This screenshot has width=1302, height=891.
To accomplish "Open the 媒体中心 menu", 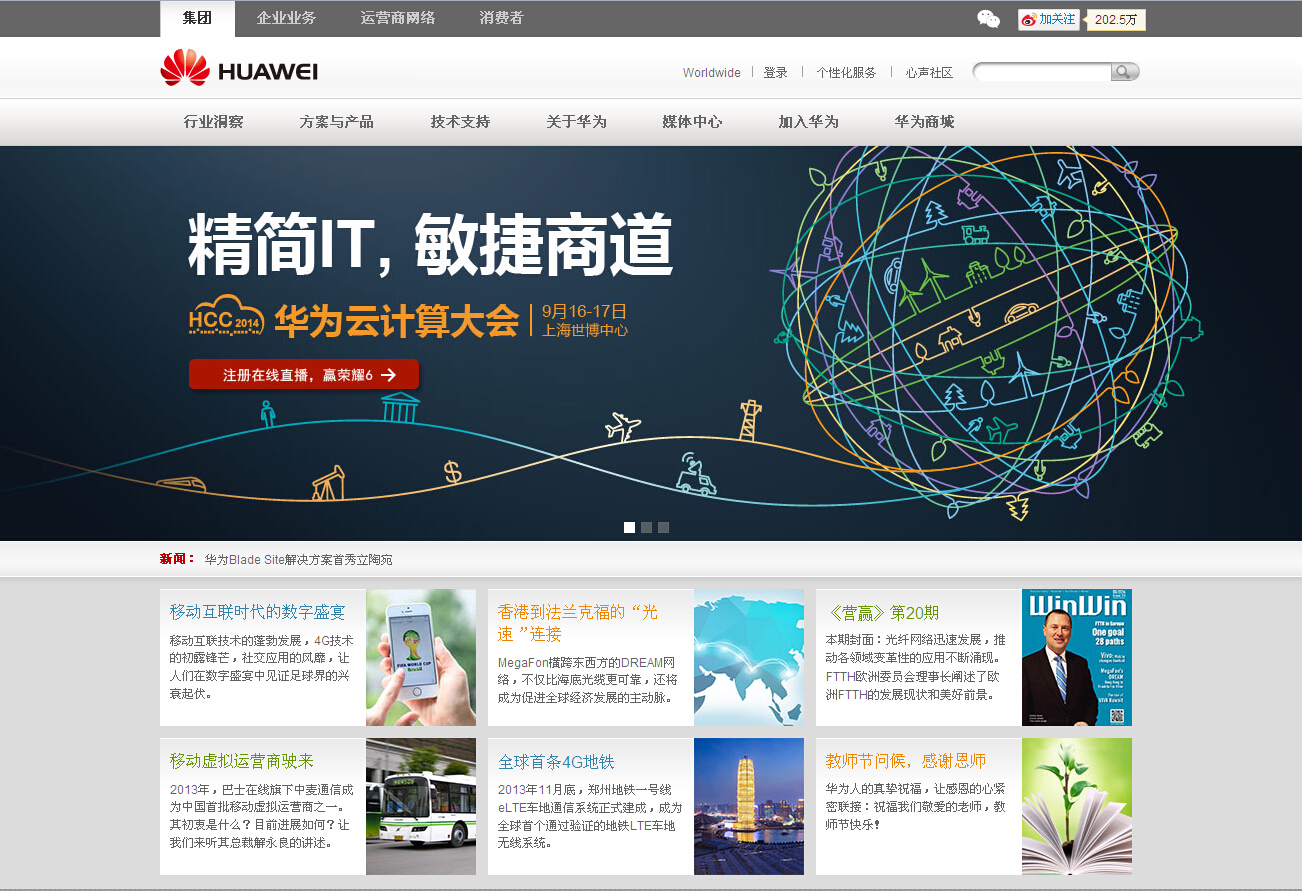I will coord(692,122).
